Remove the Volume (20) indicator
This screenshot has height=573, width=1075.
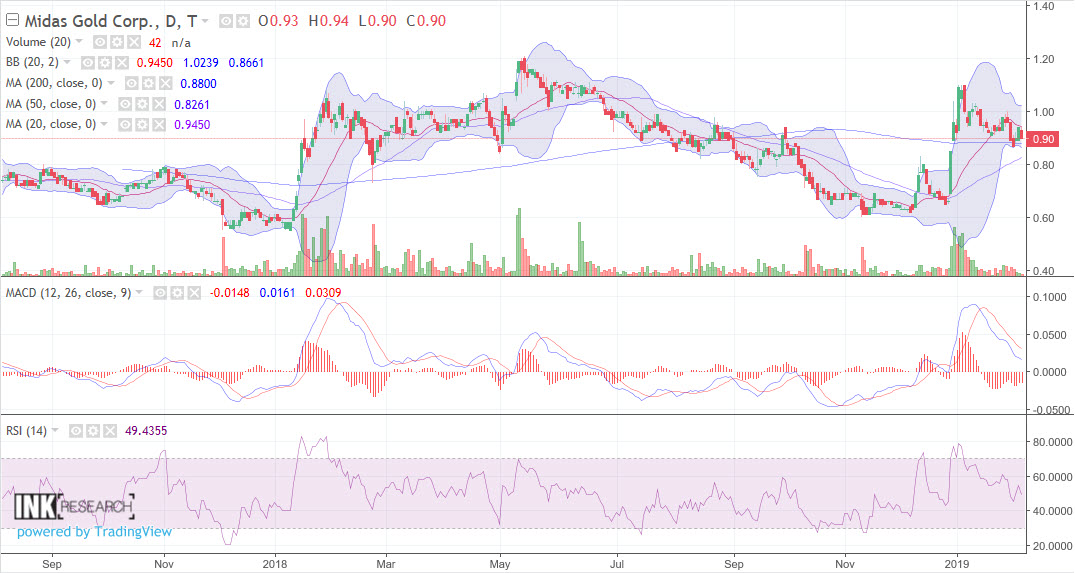[134, 42]
